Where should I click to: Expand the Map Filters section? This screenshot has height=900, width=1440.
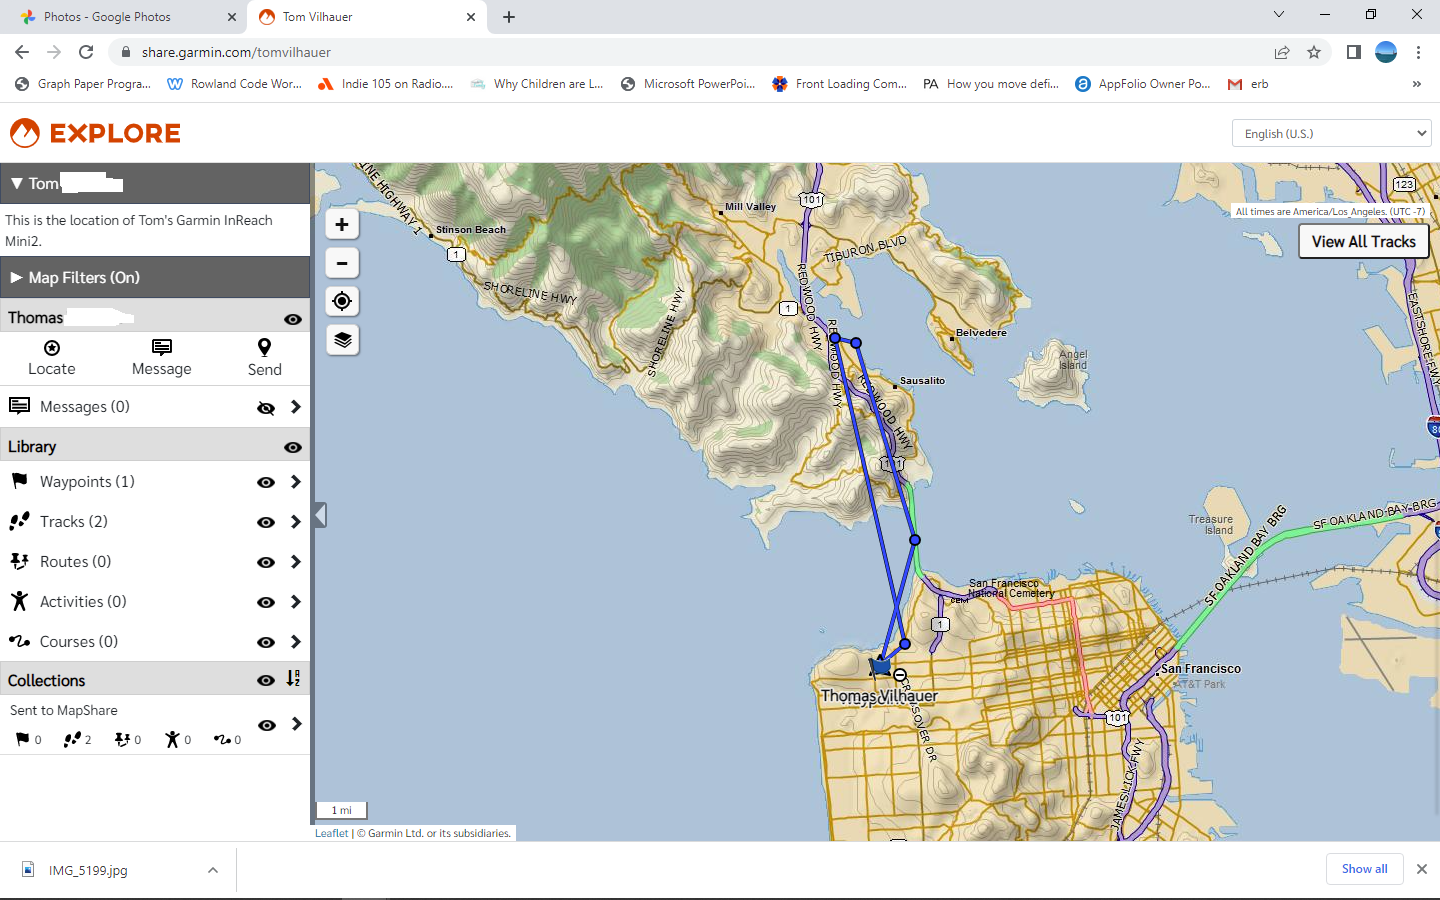point(155,277)
